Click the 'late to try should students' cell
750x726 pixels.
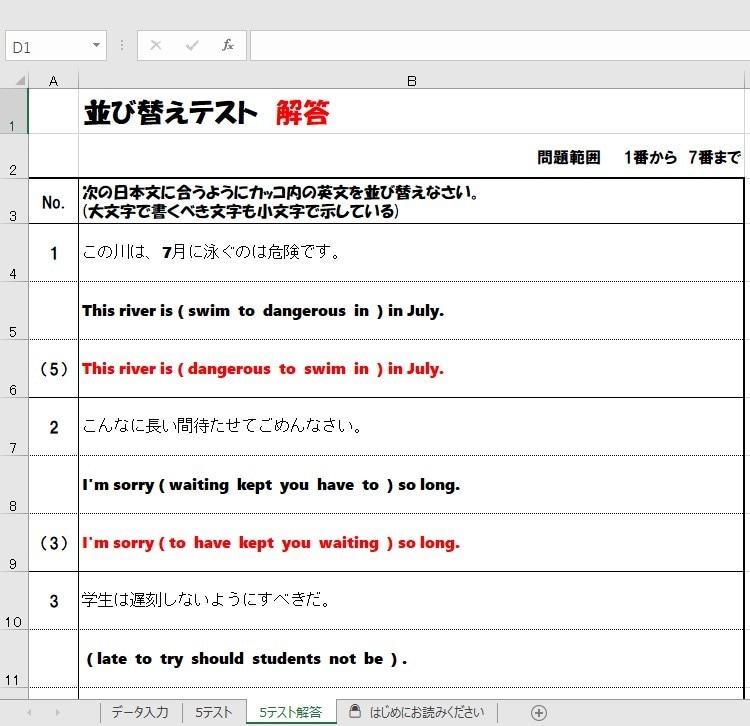pos(411,659)
